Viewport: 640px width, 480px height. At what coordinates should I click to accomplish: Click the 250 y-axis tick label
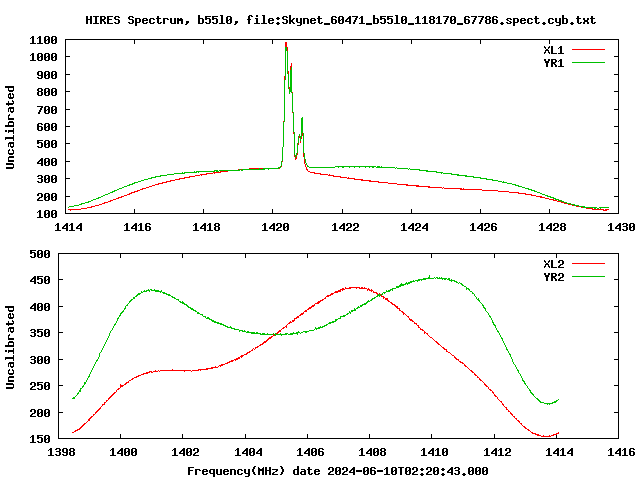click(x=40, y=386)
